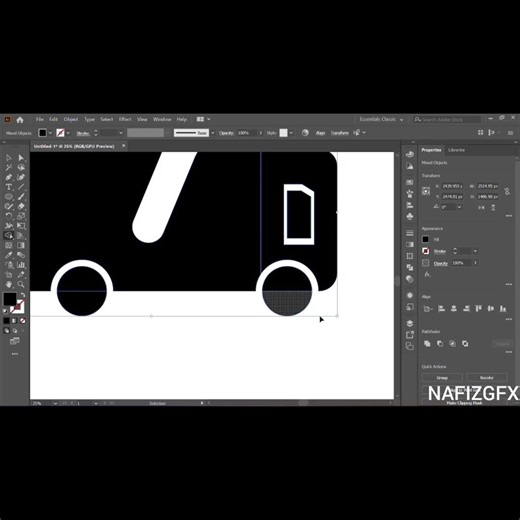Select the Lasso tool
520x520 pixels.
(21, 167)
